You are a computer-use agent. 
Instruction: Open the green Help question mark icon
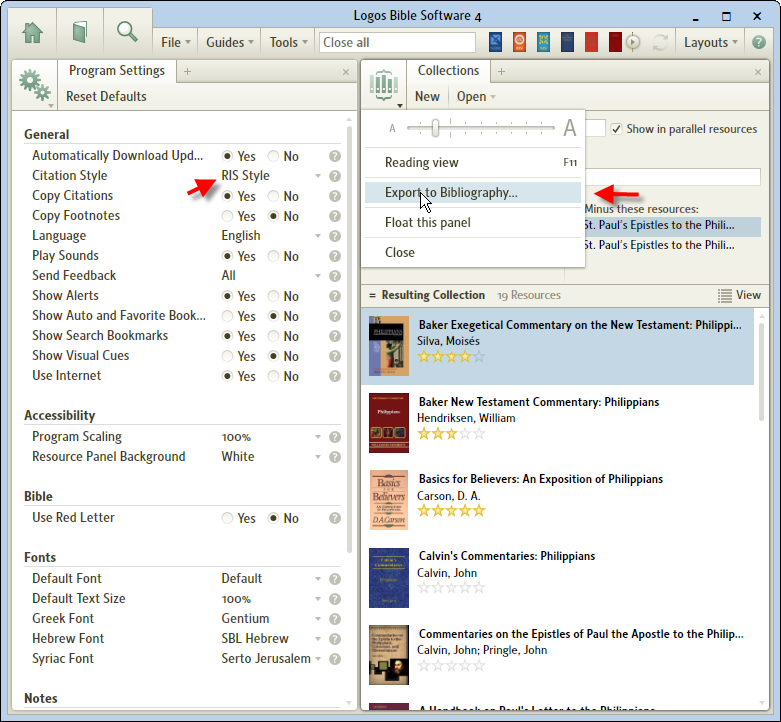pyautogui.click(x=759, y=42)
